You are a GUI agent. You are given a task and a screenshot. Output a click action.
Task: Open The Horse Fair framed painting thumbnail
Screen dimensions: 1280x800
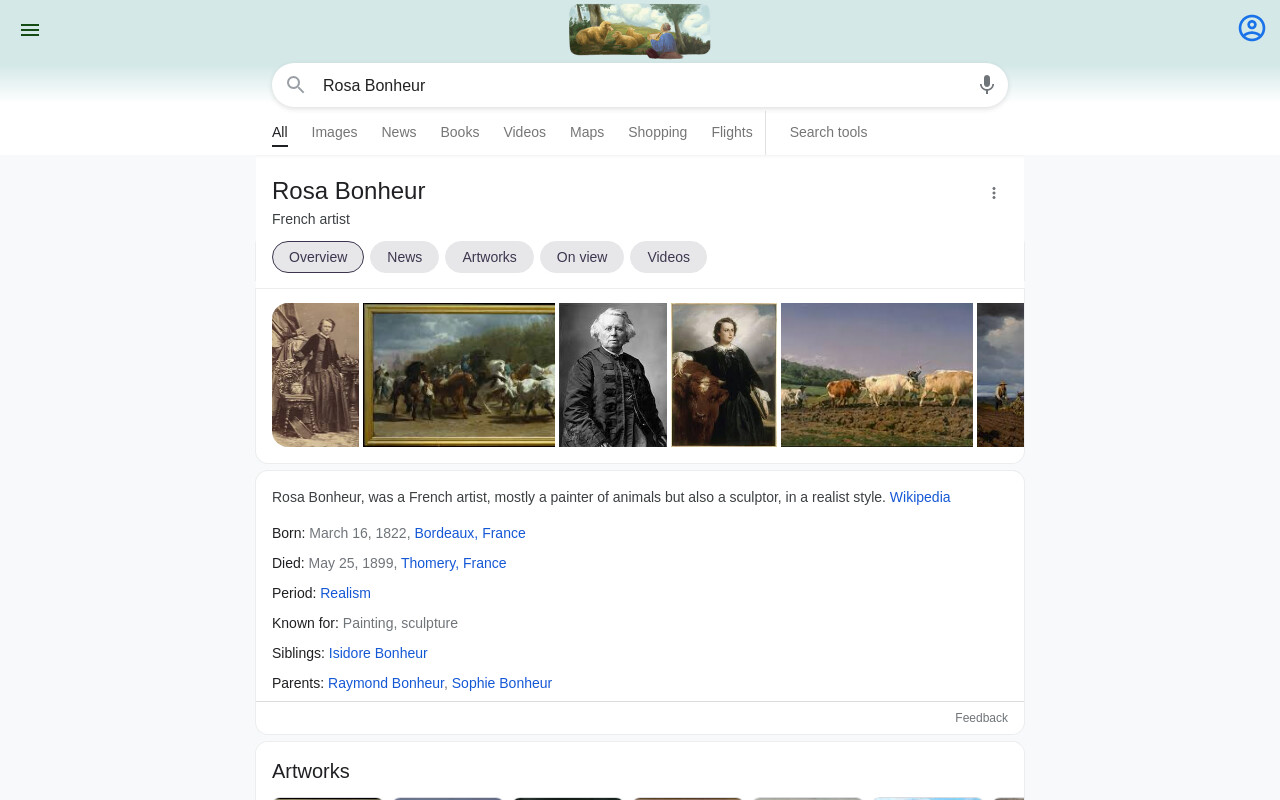click(x=459, y=375)
